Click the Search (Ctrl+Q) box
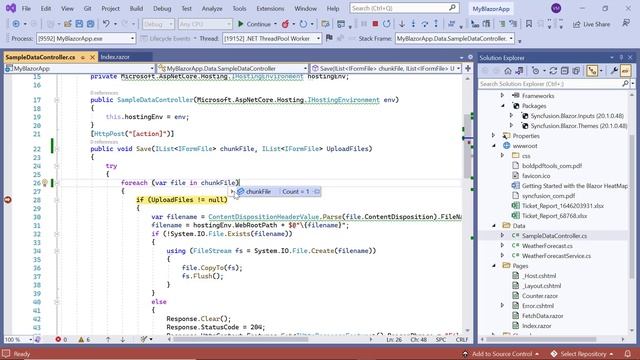This screenshot has height=360, width=640. (x=404, y=8)
